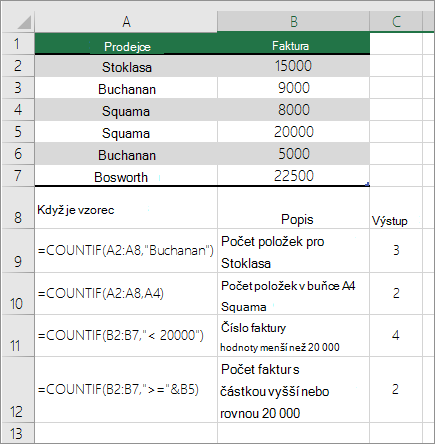Select the =COUNTIF(A2:A8,A4) formula cell
435x444 pixels.
(x=126, y=294)
